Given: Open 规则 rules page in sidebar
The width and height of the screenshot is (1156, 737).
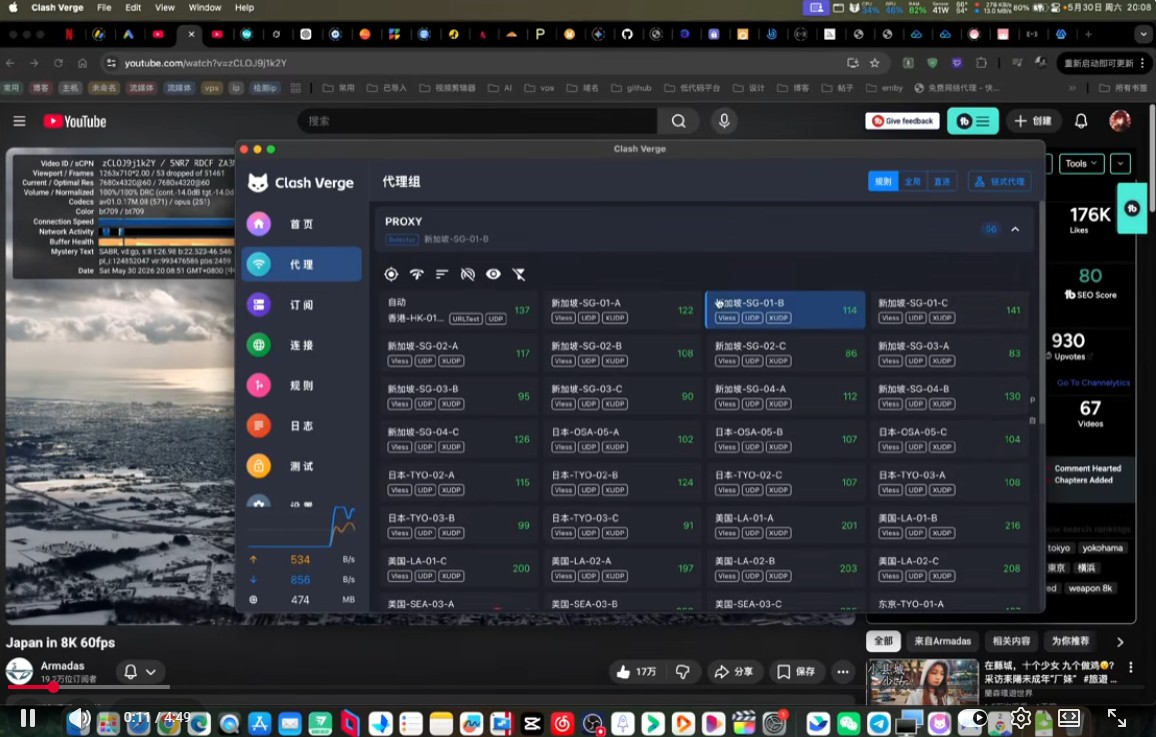Looking at the screenshot, I should [x=302, y=385].
